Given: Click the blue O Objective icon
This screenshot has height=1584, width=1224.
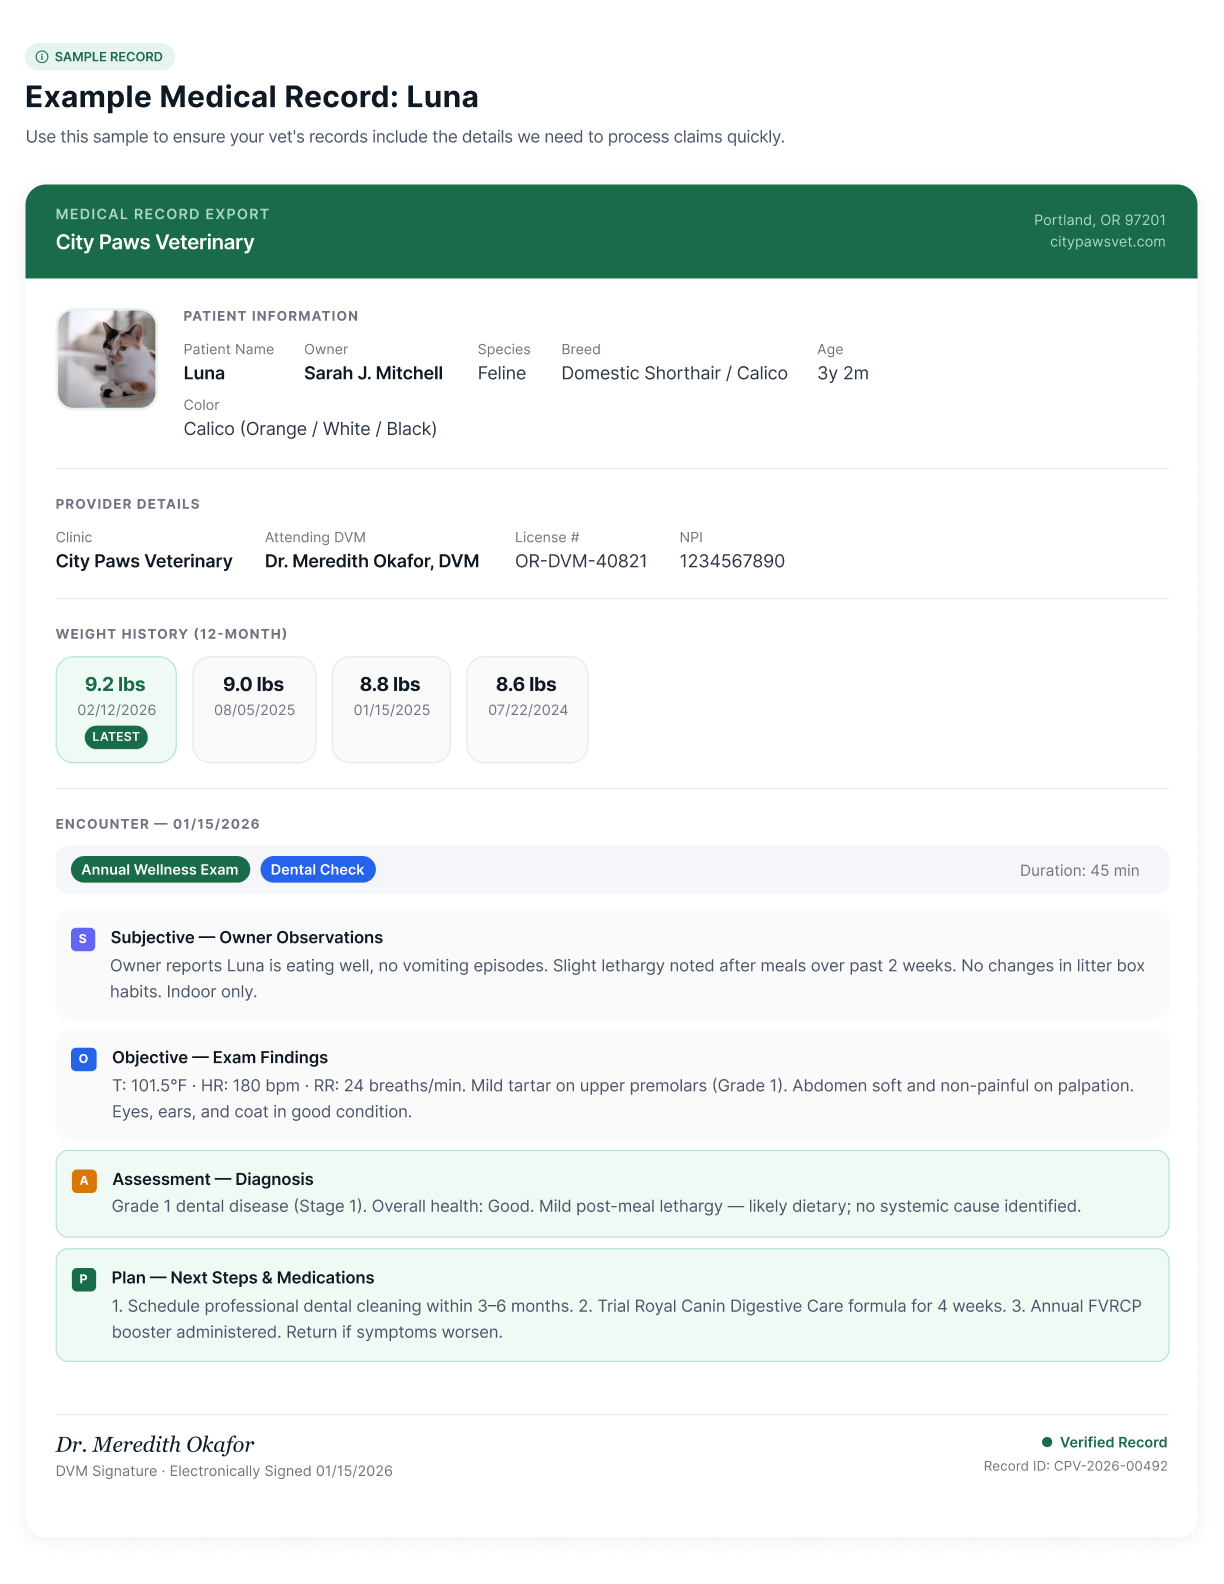Looking at the screenshot, I should click(x=83, y=1059).
